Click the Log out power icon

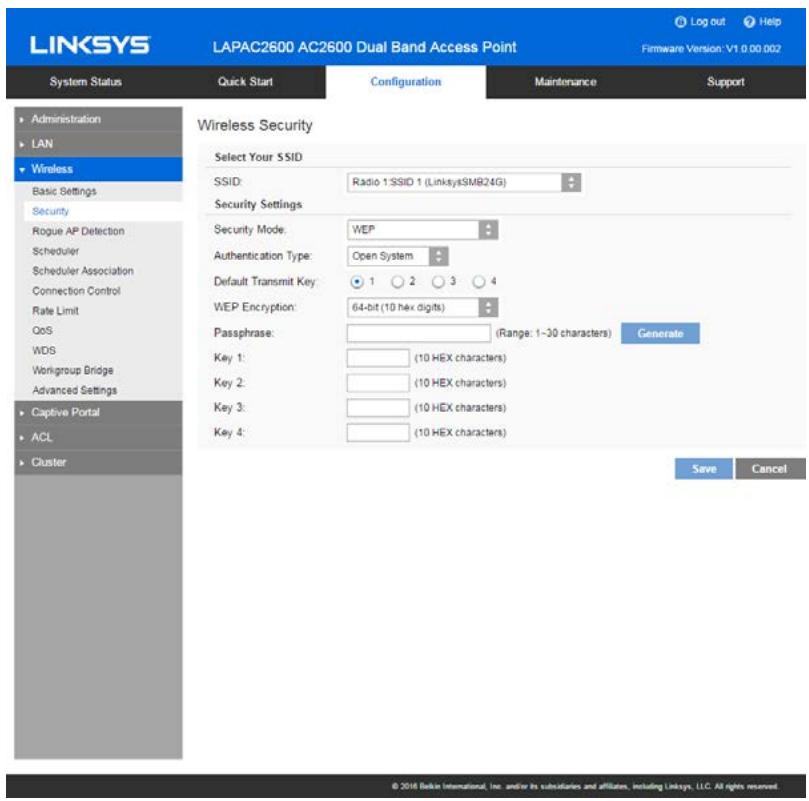[x=681, y=22]
